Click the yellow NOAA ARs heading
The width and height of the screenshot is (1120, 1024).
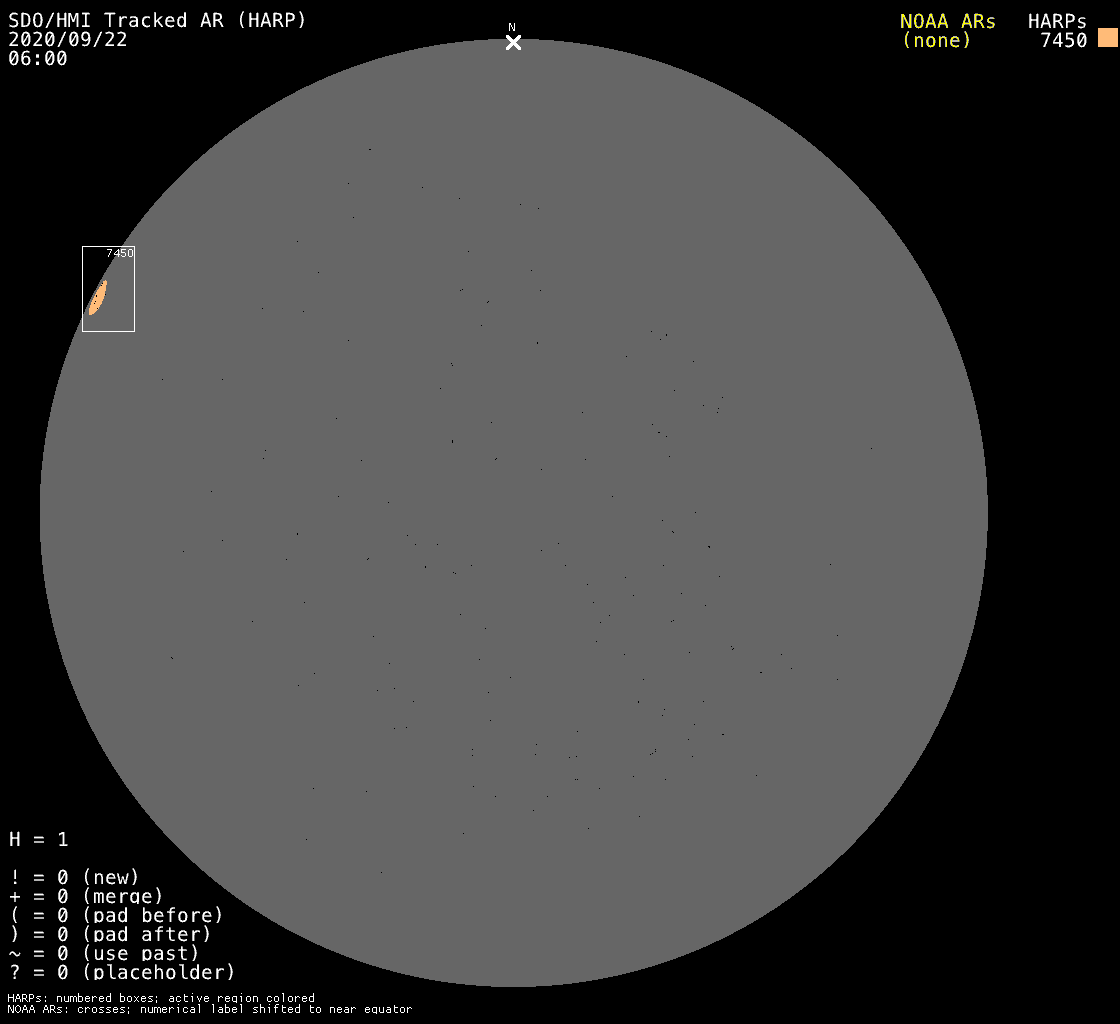point(947,21)
